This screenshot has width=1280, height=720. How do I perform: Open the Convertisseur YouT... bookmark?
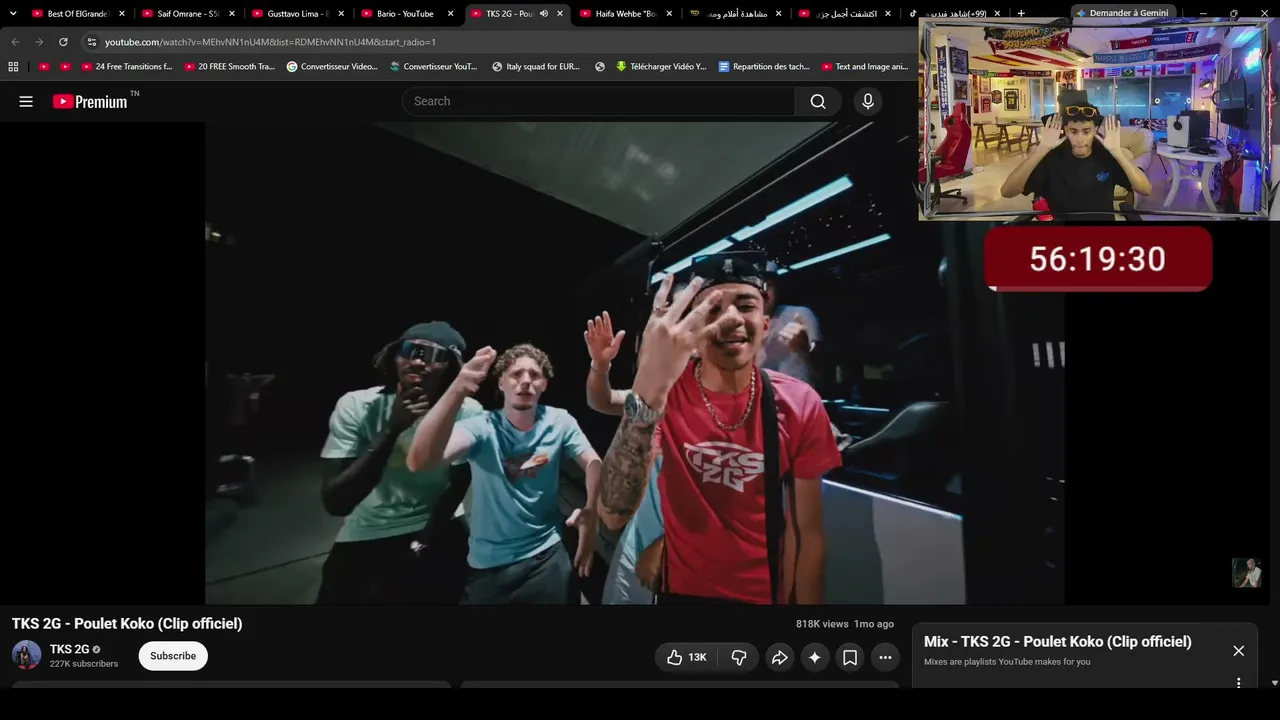(x=434, y=67)
